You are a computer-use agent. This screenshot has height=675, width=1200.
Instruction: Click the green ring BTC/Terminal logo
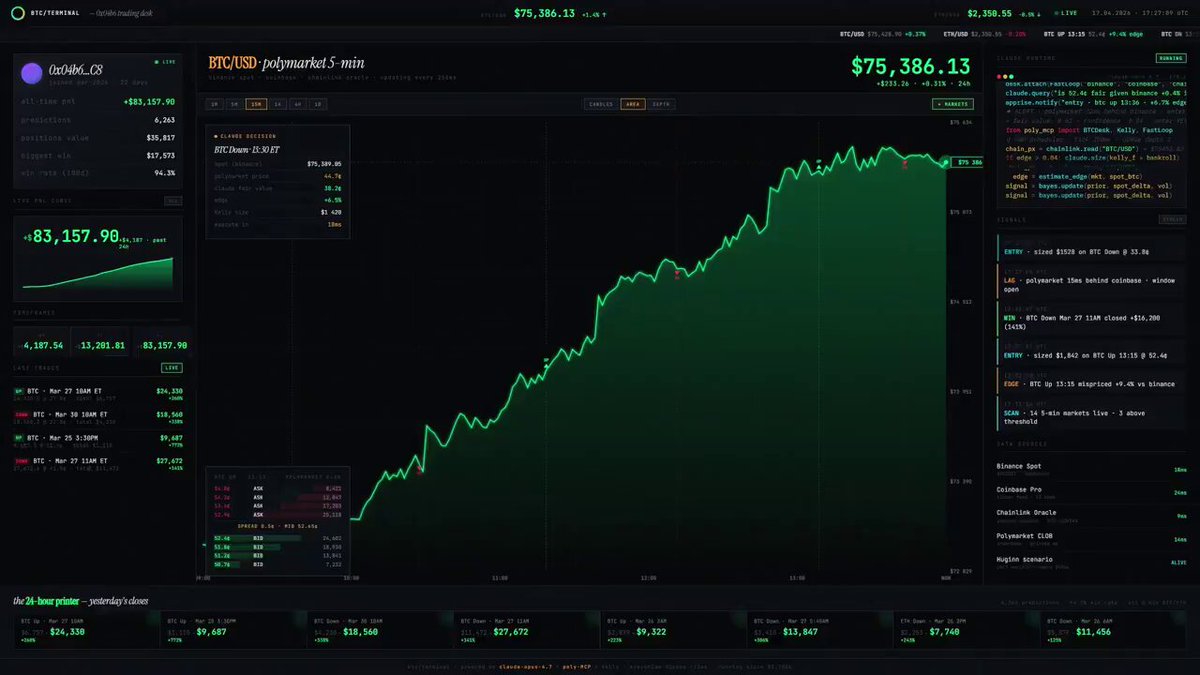(x=16, y=13)
